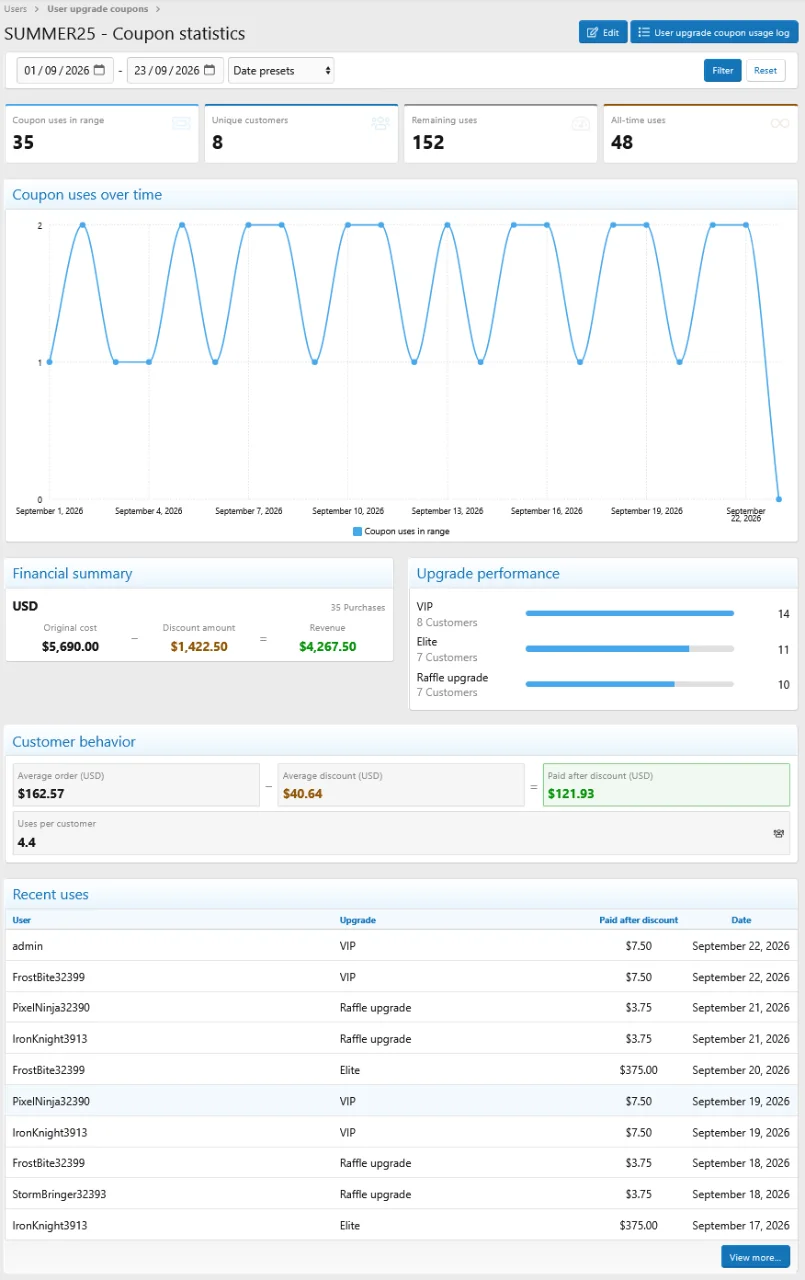Open calendar picker for the 01/09/2026 start date
The height and width of the screenshot is (1280, 805).
[x=99, y=70]
